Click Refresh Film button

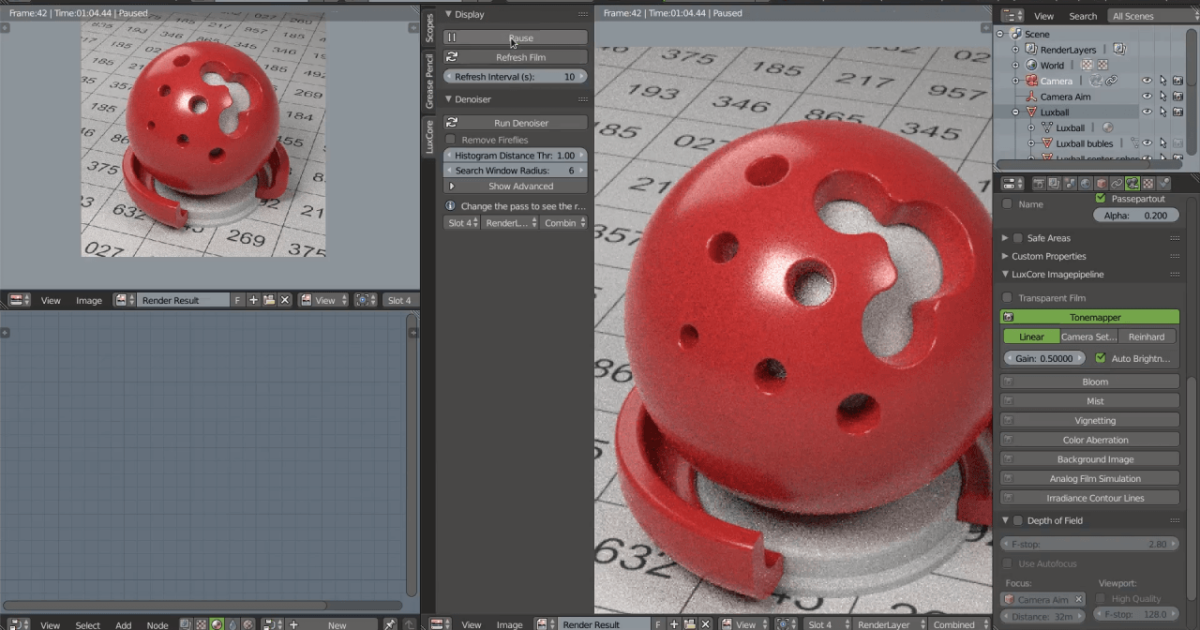(x=515, y=57)
